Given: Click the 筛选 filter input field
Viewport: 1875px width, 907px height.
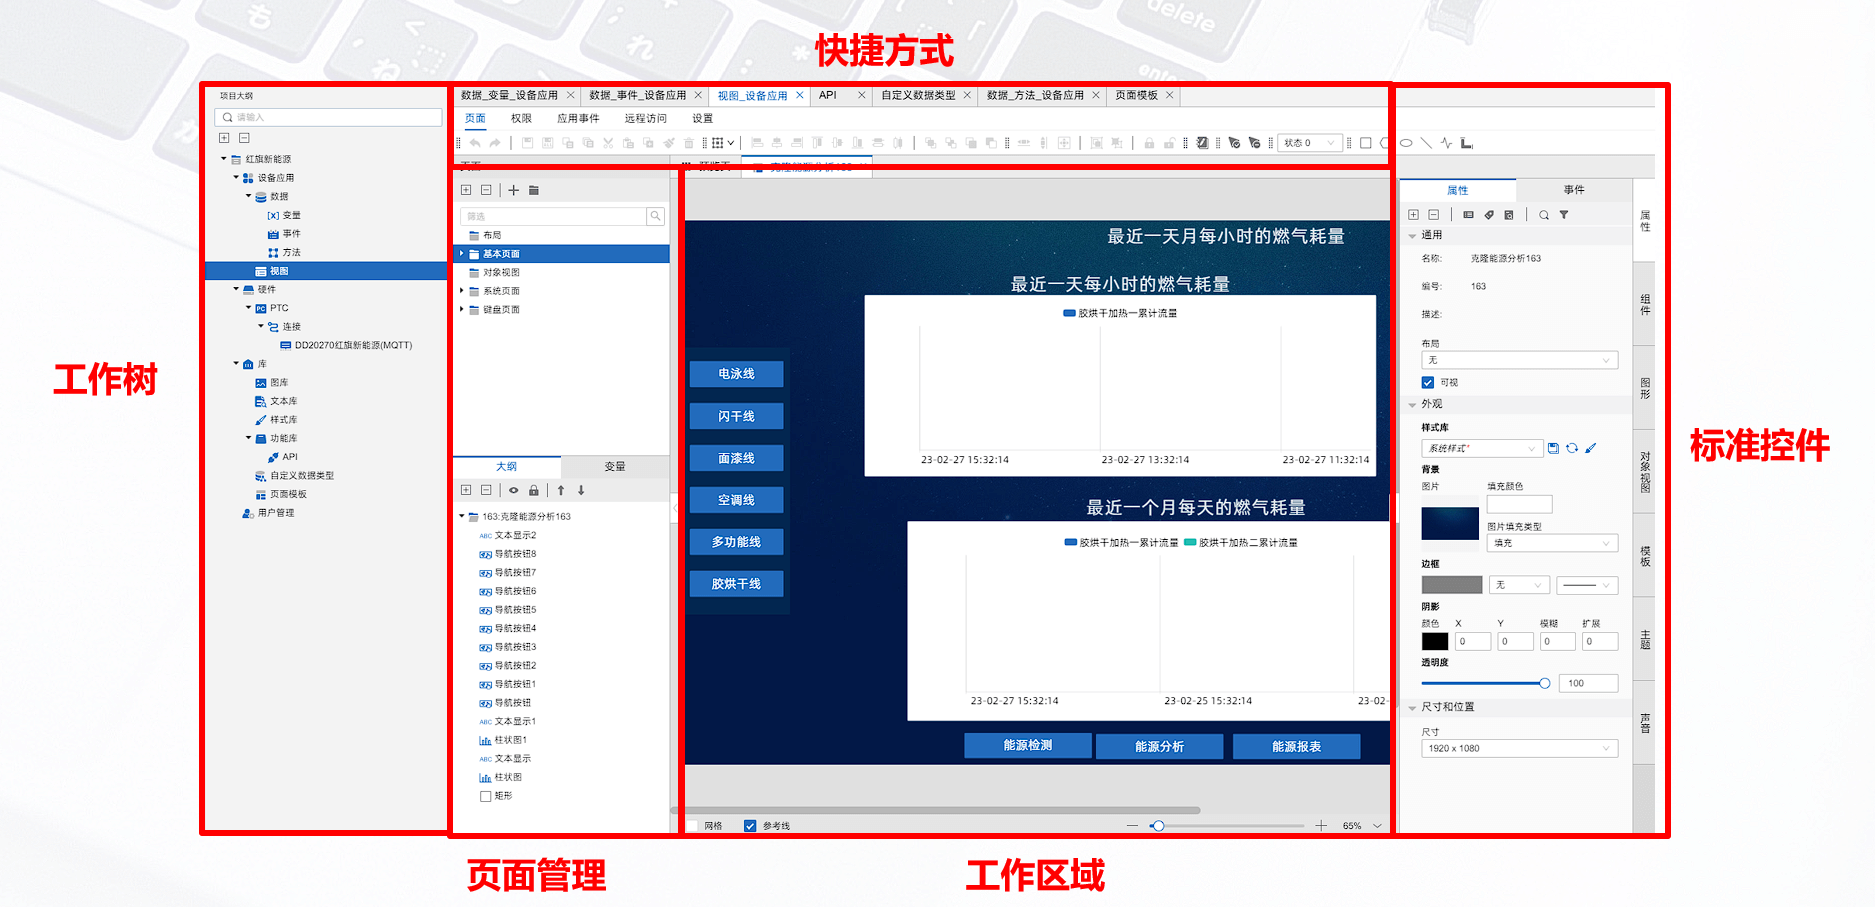Looking at the screenshot, I should pyautogui.click(x=550, y=216).
